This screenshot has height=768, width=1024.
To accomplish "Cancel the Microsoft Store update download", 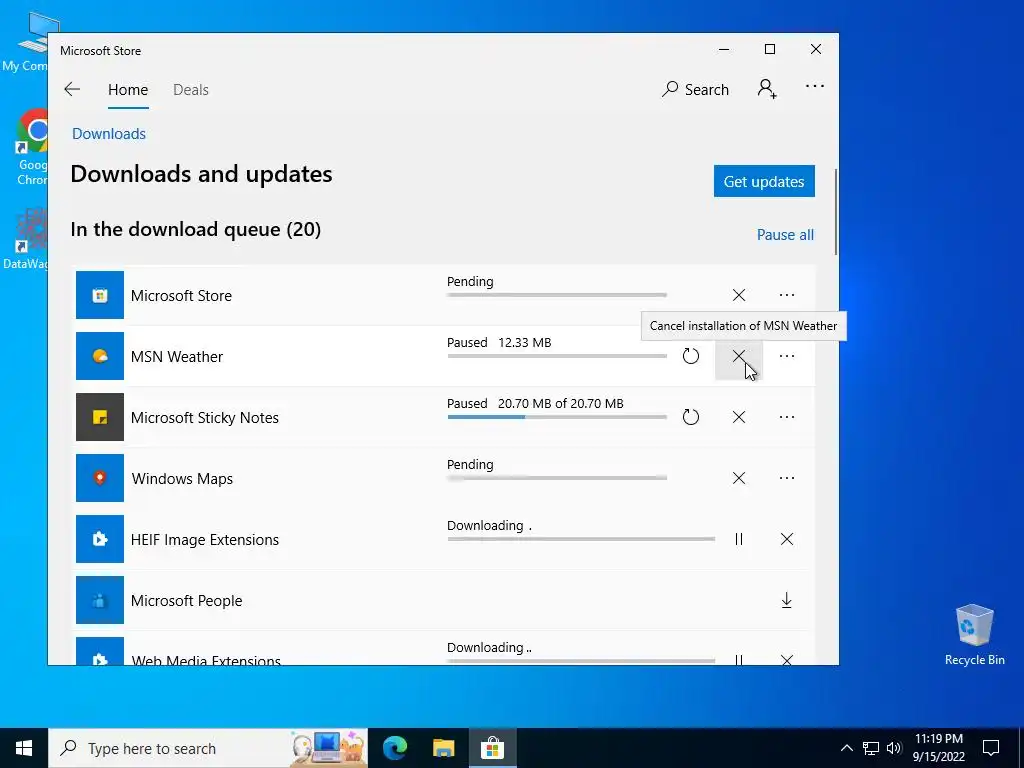I will pos(739,295).
